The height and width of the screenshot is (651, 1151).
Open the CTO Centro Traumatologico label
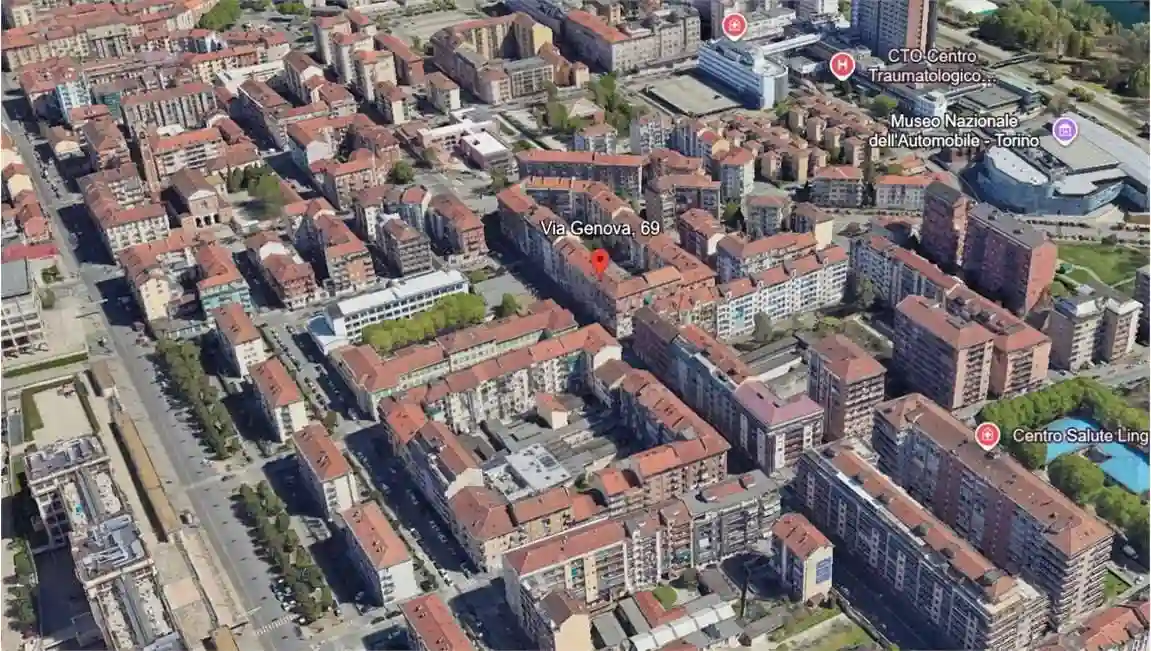(930, 66)
